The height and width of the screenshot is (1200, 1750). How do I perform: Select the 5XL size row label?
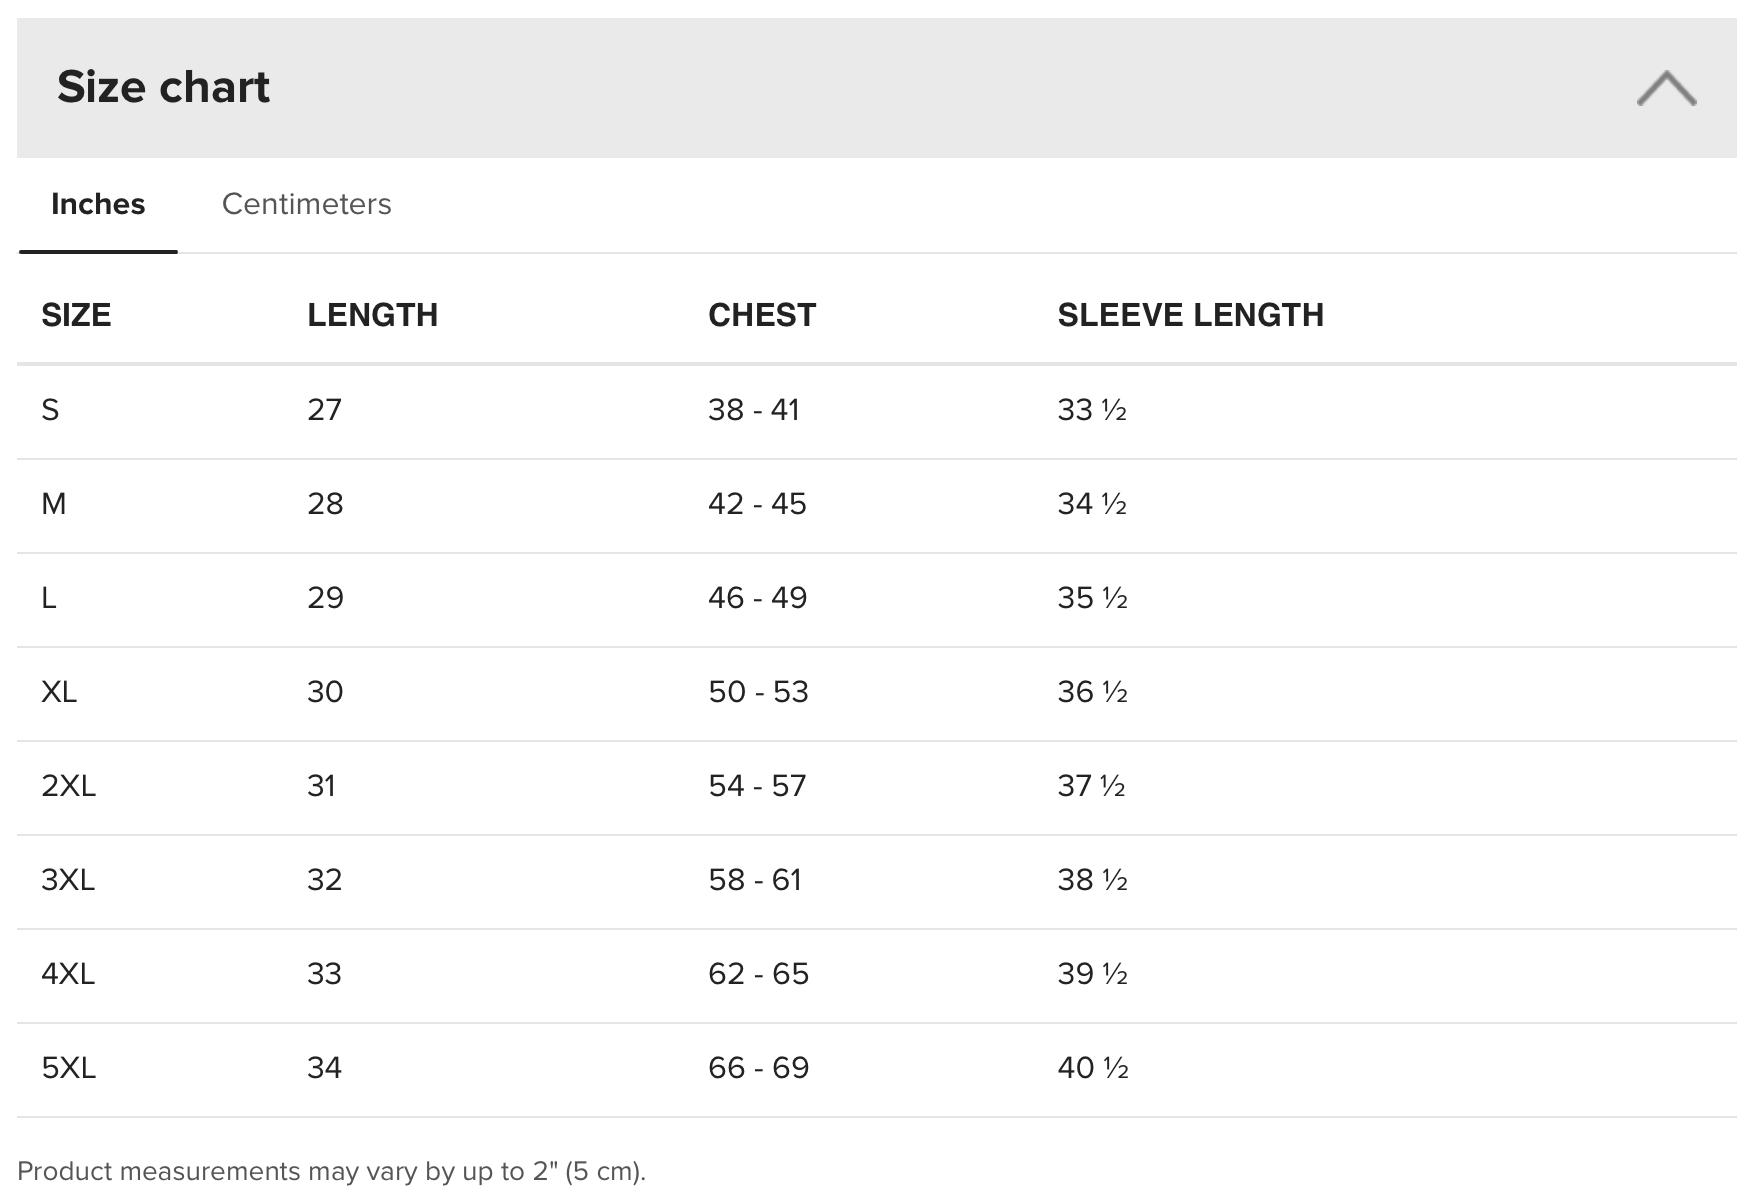[69, 1068]
